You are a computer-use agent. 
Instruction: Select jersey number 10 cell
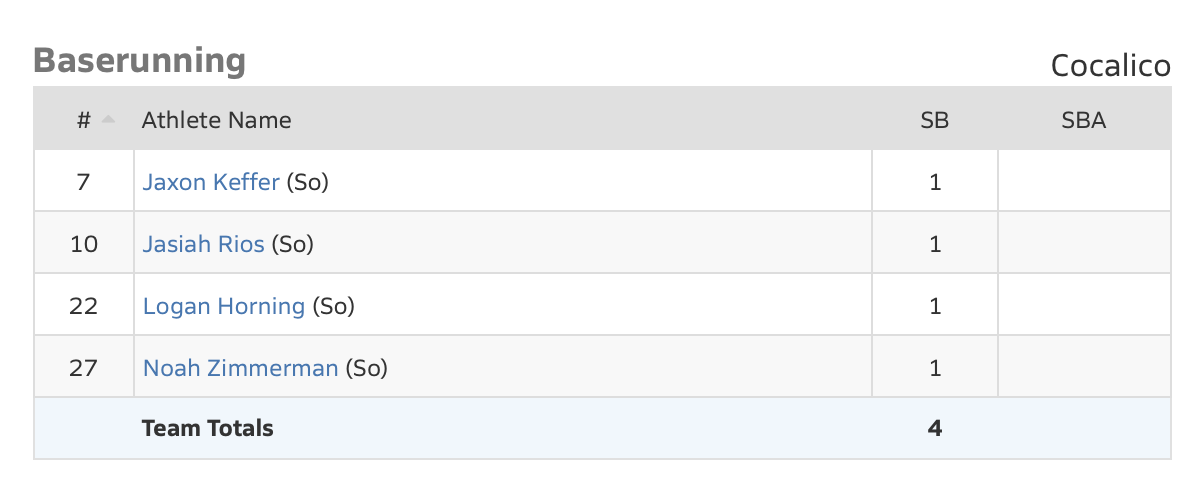pos(84,244)
